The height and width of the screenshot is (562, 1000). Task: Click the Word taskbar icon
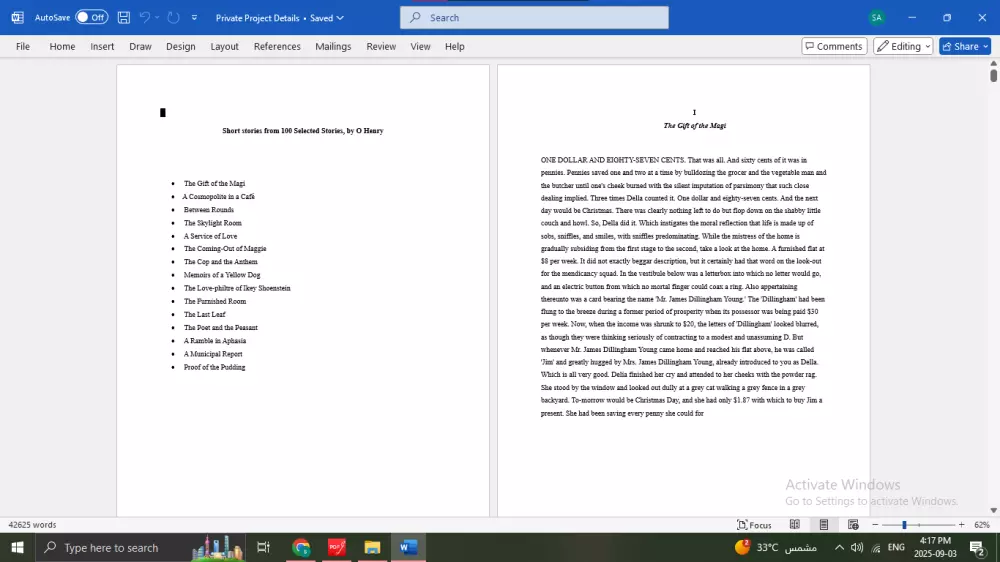(408, 547)
